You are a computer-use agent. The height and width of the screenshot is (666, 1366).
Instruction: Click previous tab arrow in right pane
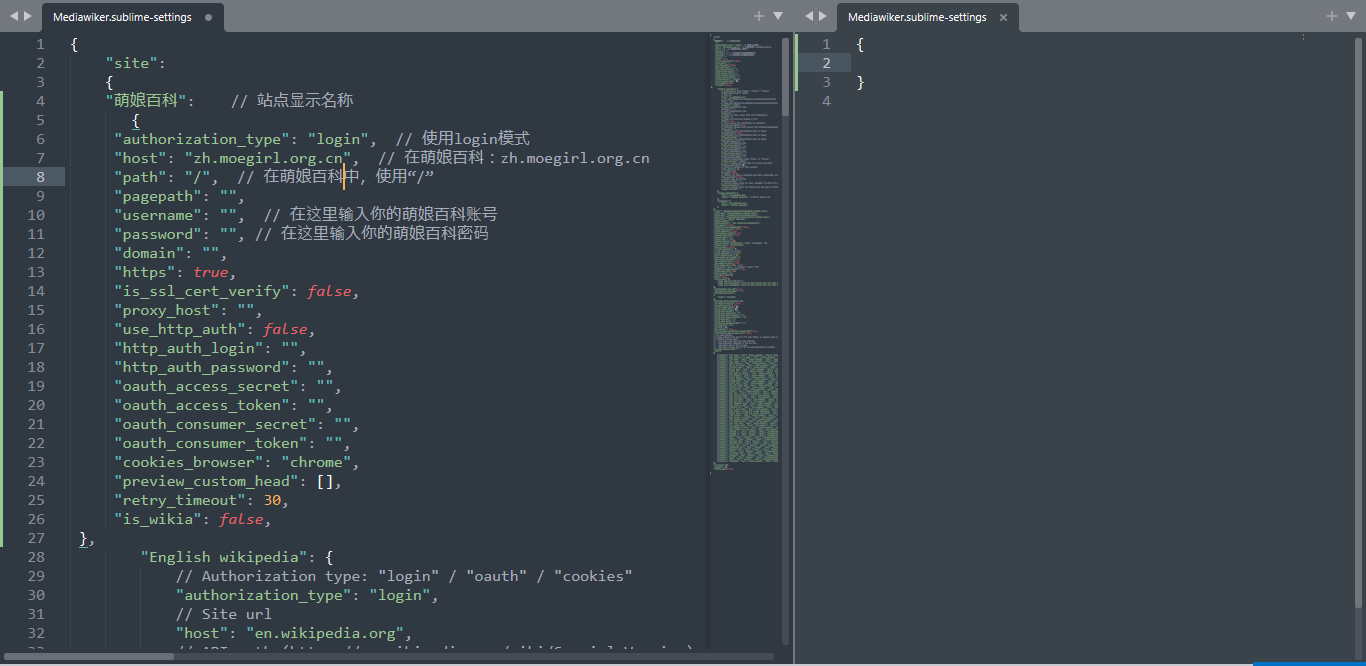tap(809, 17)
